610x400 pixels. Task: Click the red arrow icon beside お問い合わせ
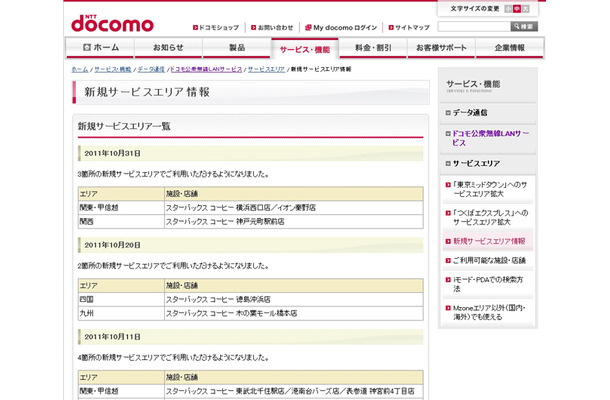254,28
